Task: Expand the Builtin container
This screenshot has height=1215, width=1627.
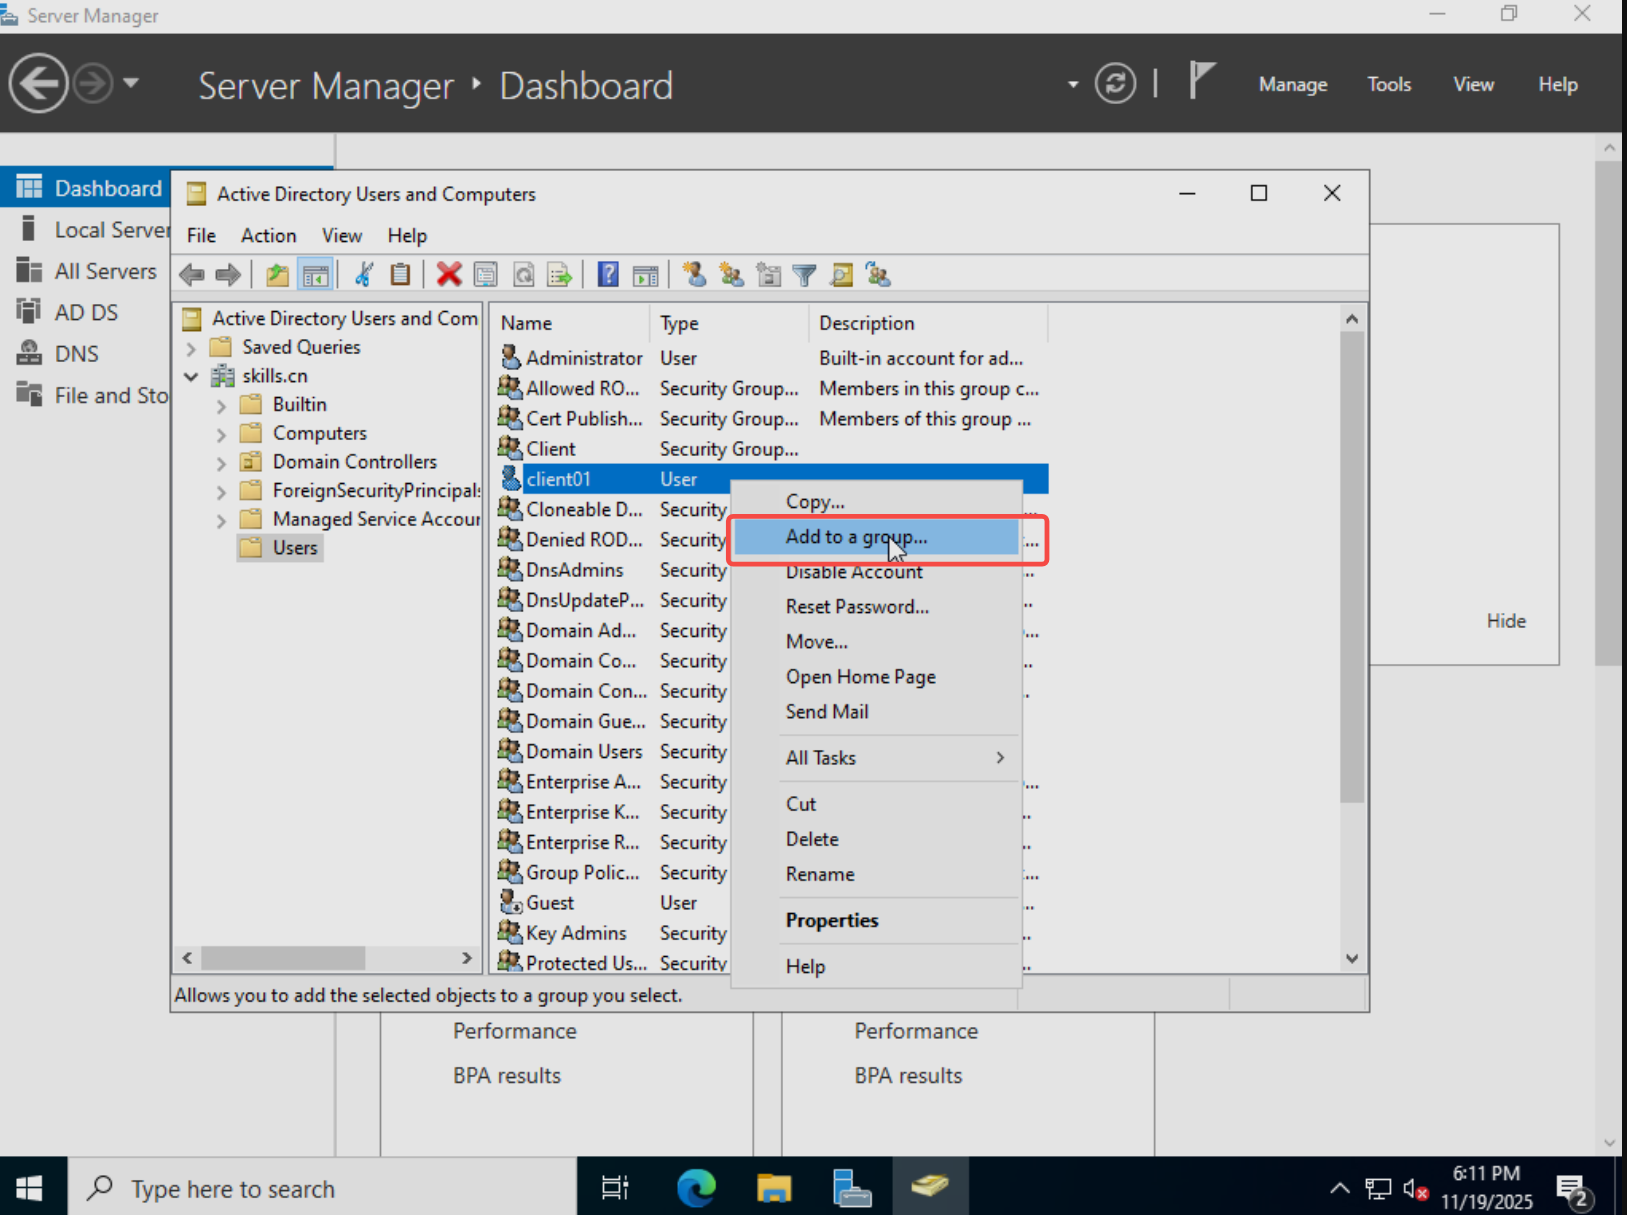Action: [x=221, y=405]
